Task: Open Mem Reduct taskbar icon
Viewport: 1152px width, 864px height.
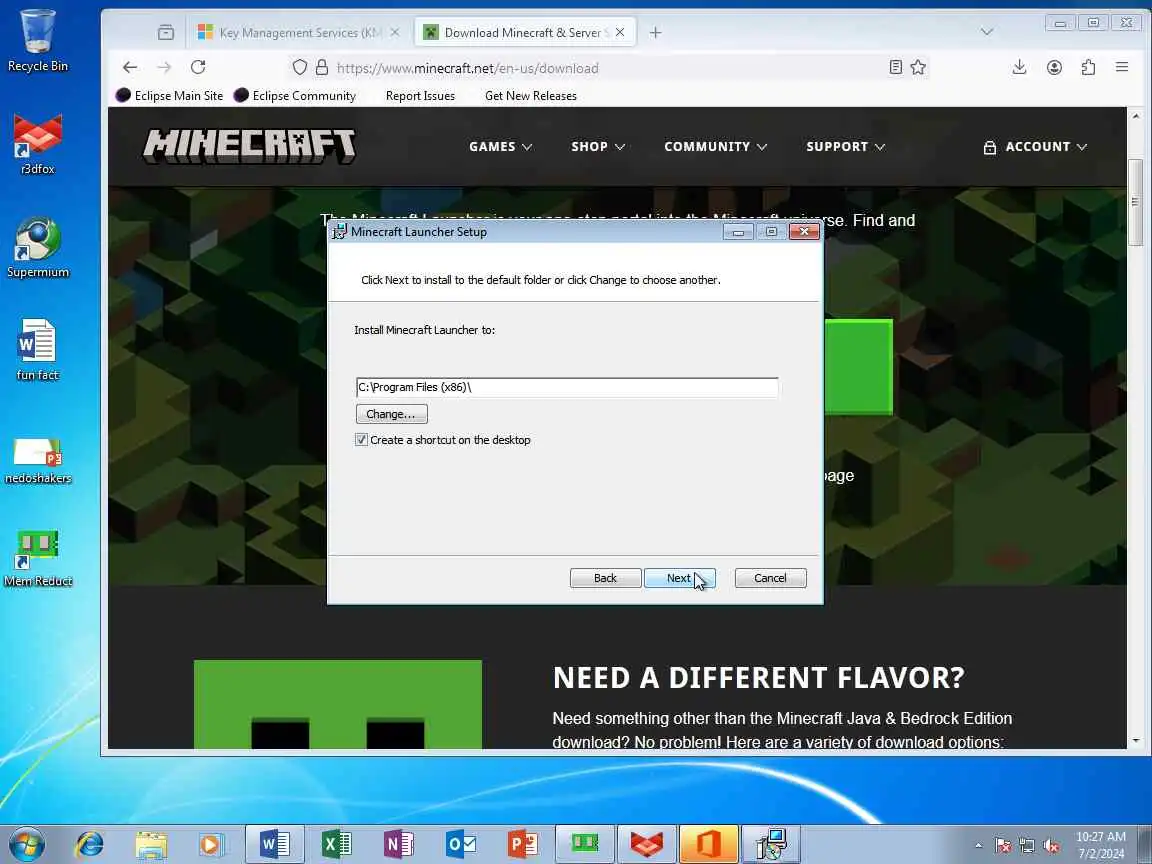Action: 585,844
